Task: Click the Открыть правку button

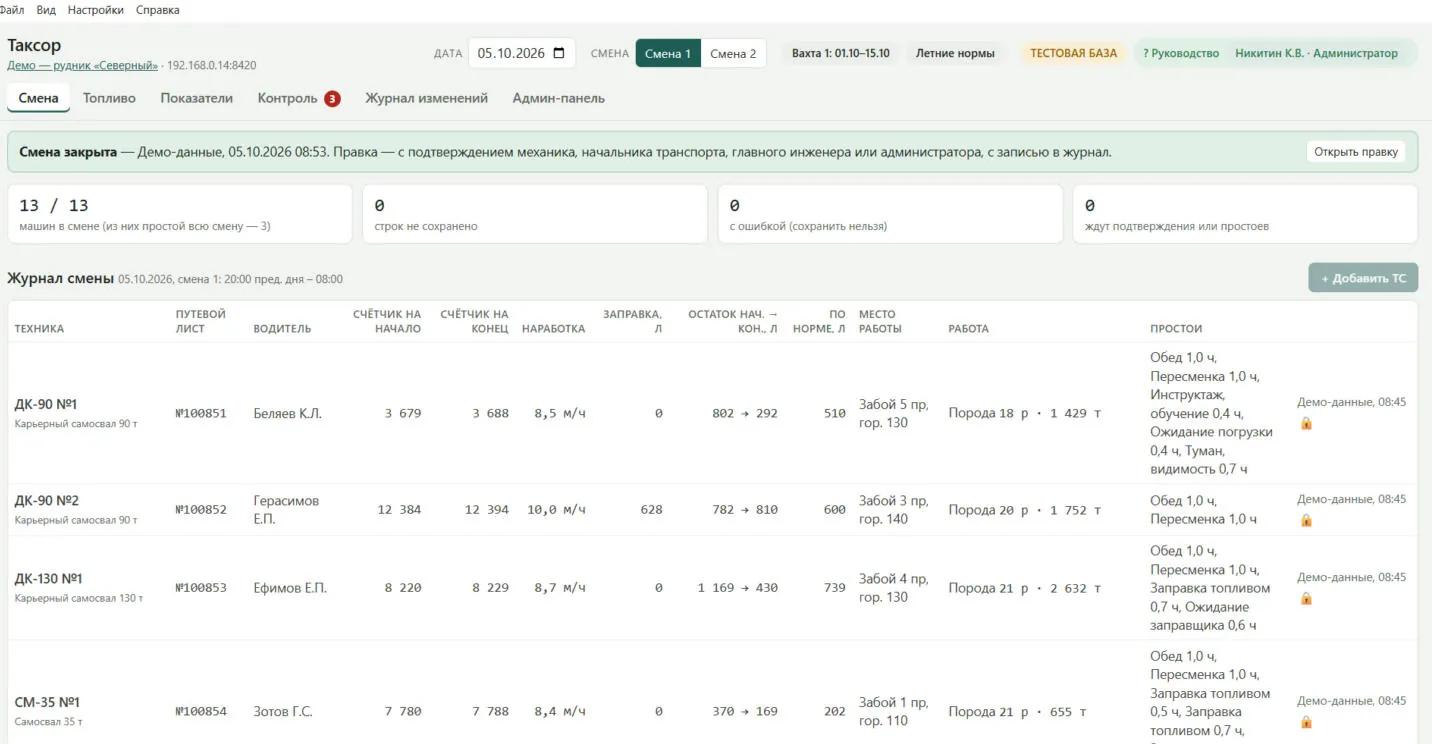Action: [1355, 152]
